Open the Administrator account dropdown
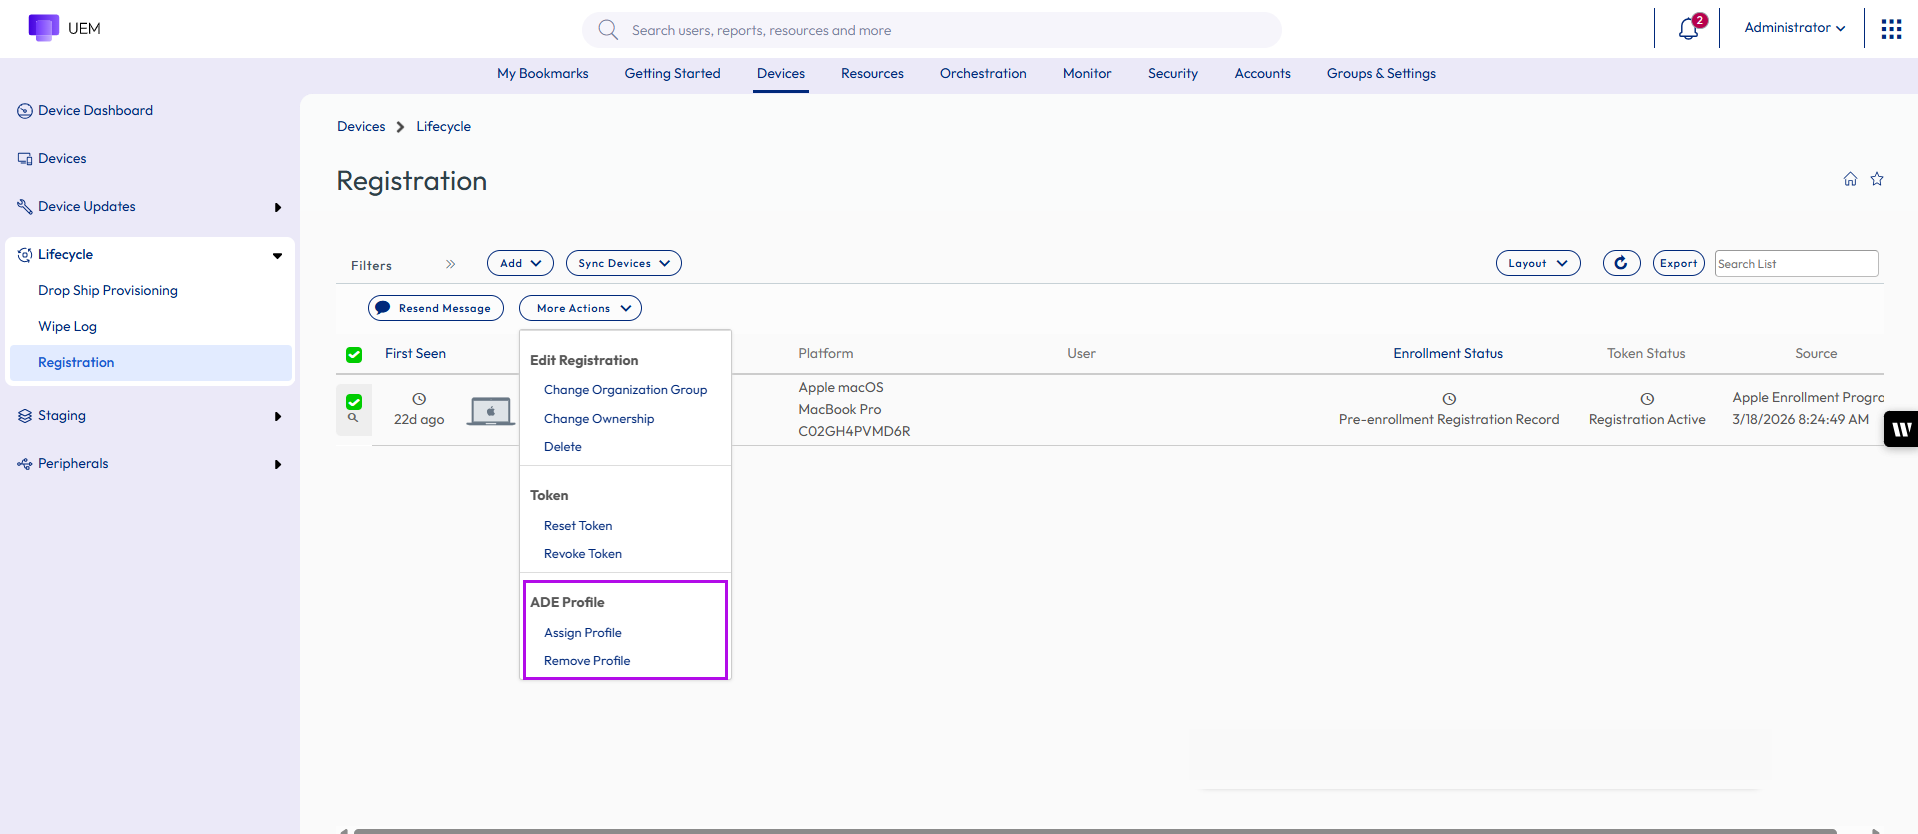Screen dimensions: 1918x834 tap(1794, 28)
